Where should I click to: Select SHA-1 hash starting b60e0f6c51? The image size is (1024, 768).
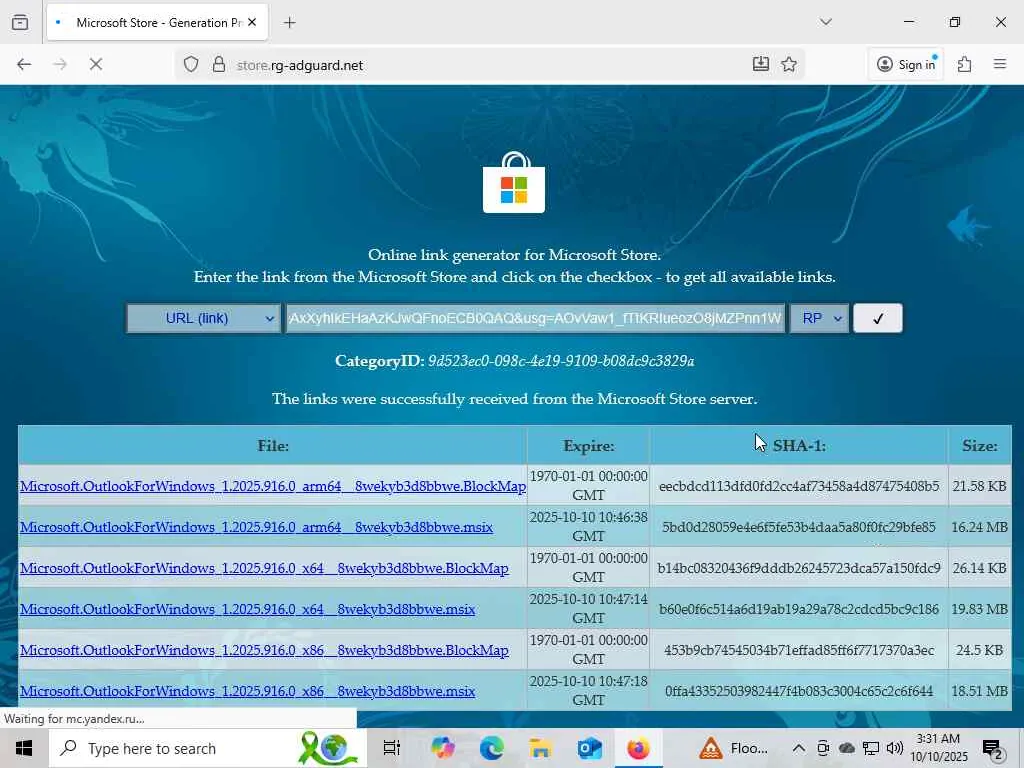click(x=799, y=609)
